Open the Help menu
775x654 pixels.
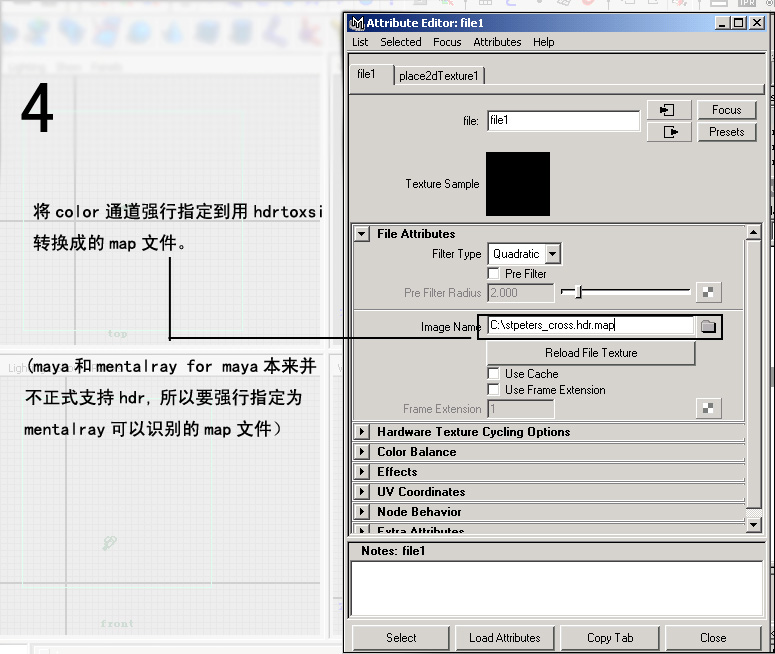point(544,42)
